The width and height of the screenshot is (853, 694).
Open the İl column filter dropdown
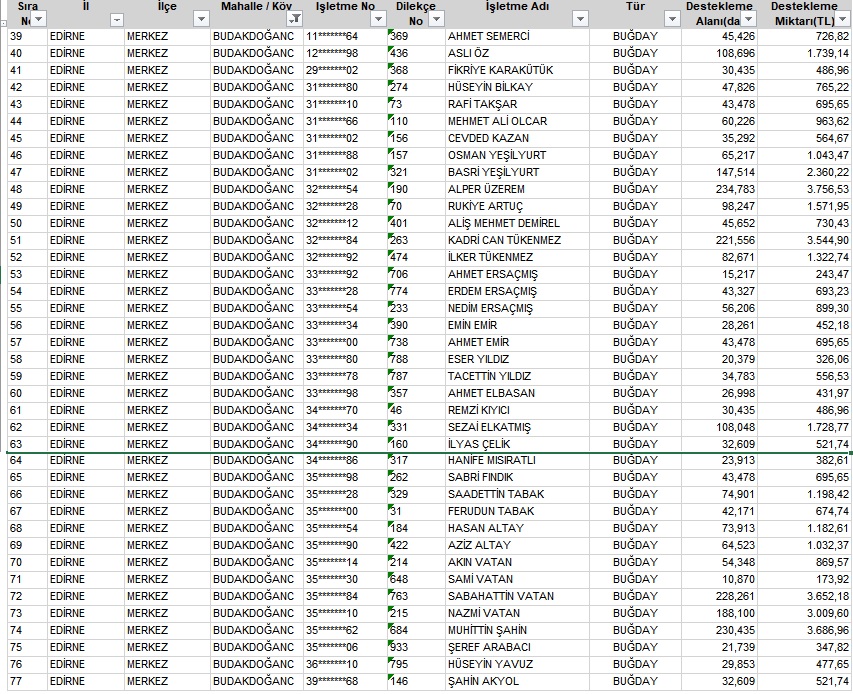pos(116,20)
